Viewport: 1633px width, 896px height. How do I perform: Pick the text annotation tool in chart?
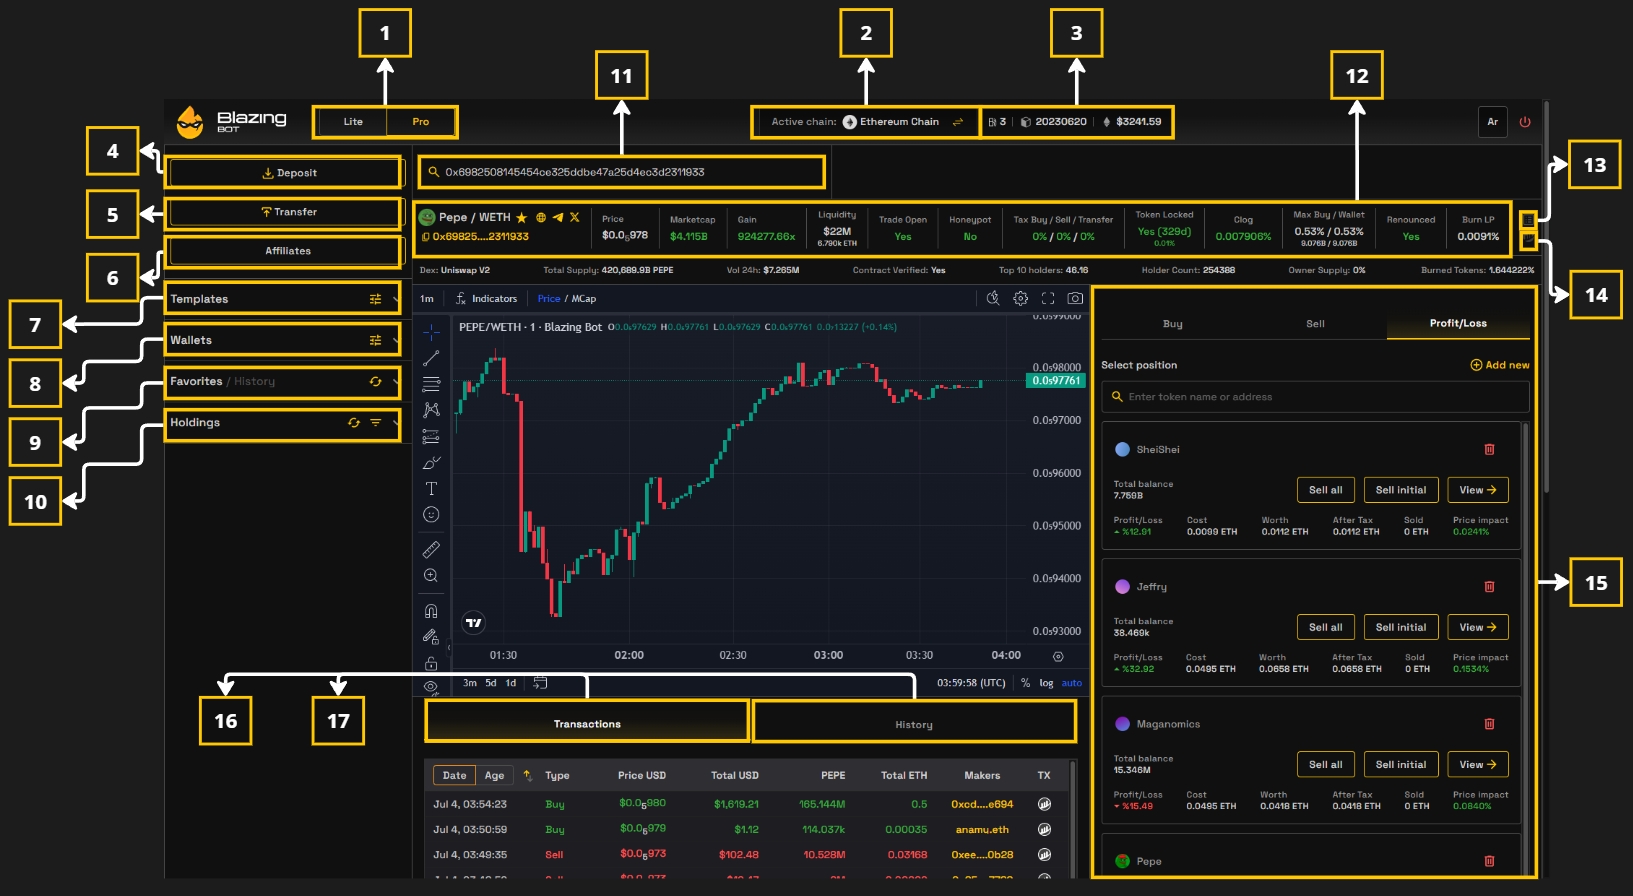click(431, 489)
